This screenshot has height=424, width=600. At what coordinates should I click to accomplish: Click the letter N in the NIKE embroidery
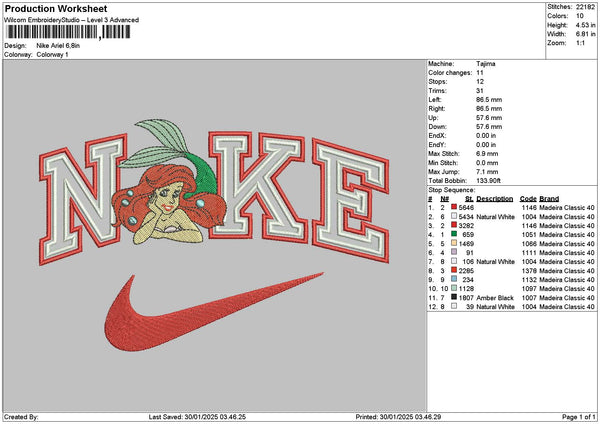(83, 199)
